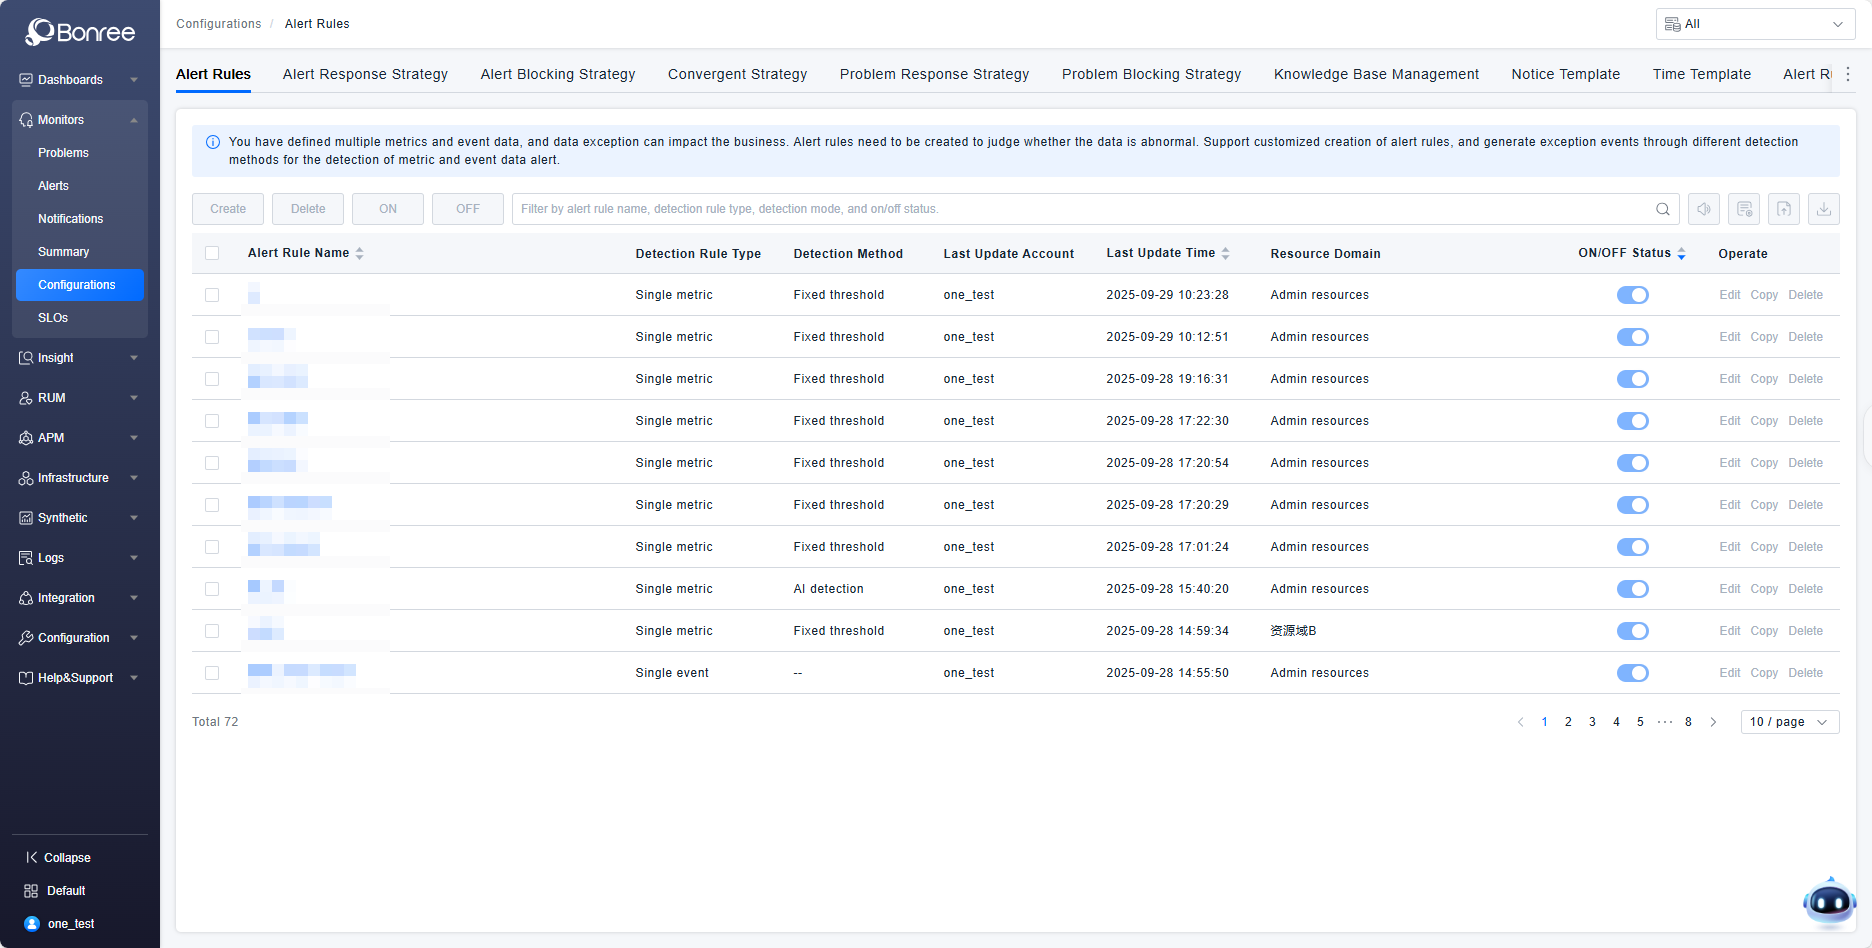Click the download export icon
This screenshot has width=1872, height=948.
(1824, 209)
